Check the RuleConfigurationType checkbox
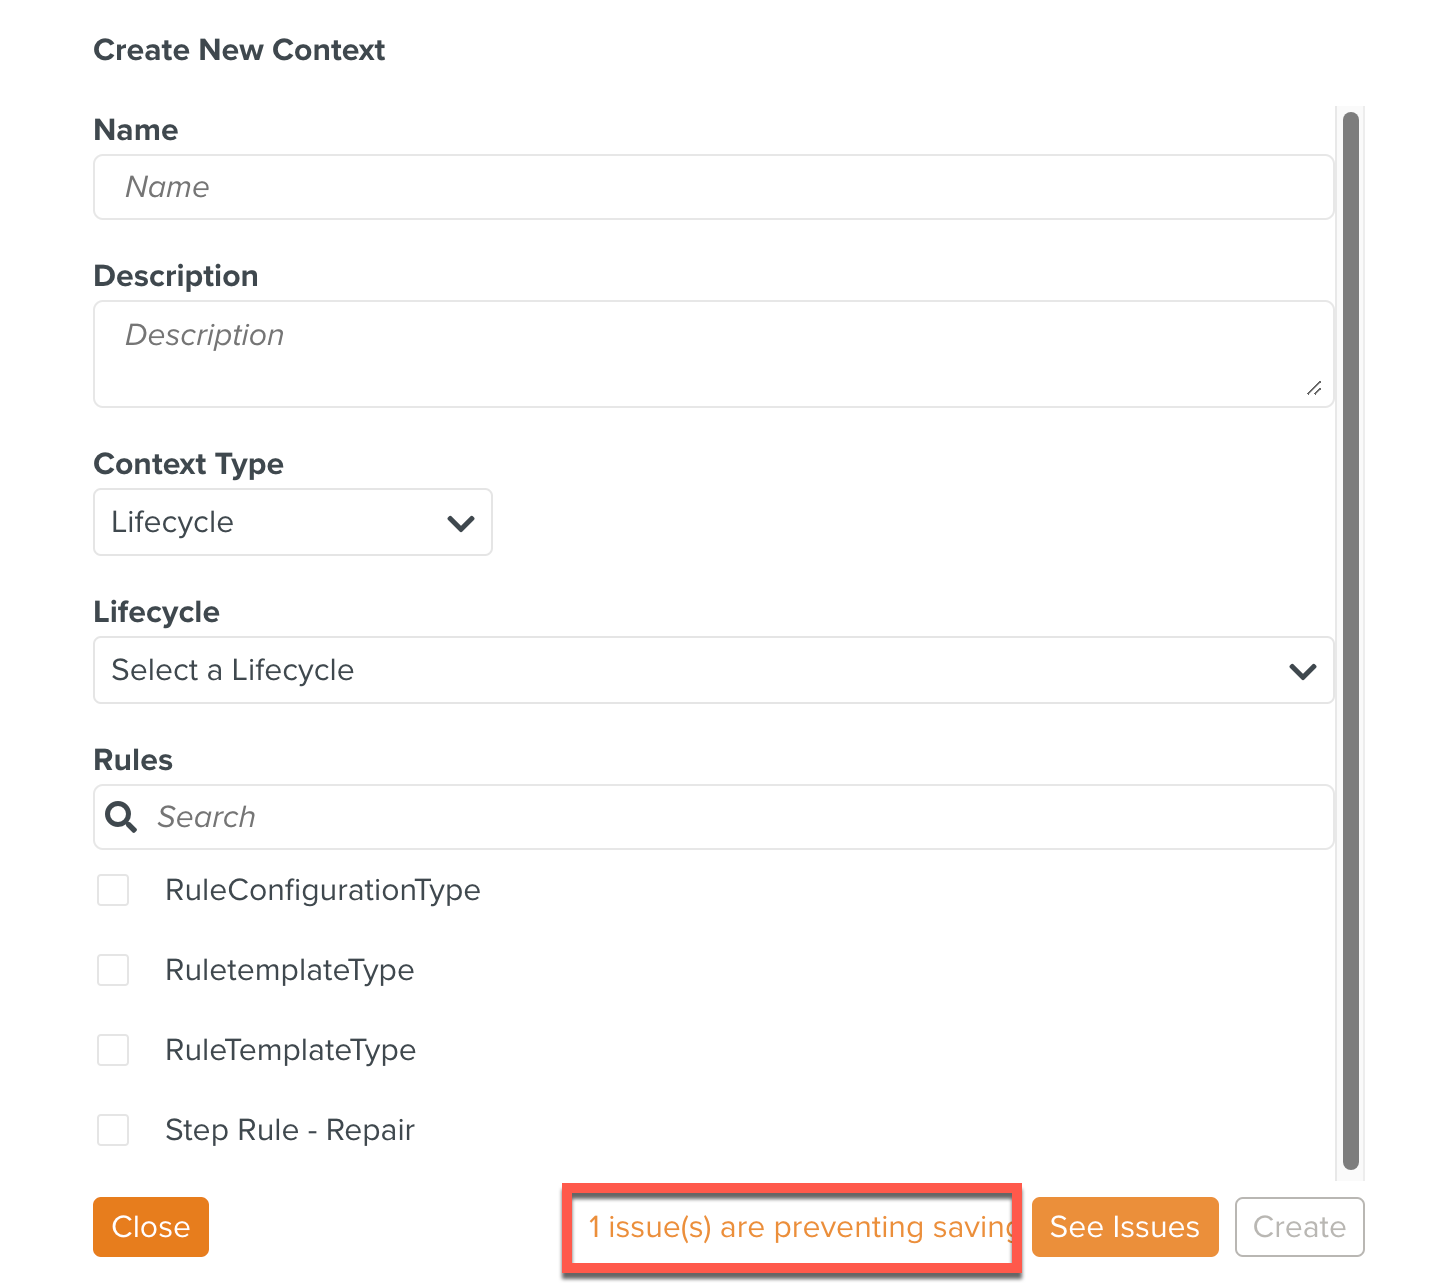The image size is (1454, 1287). tap(113, 890)
